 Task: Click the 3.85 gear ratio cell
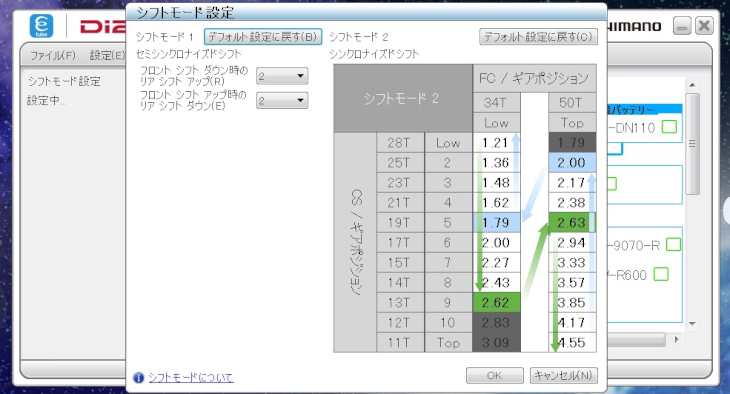click(x=572, y=303)
